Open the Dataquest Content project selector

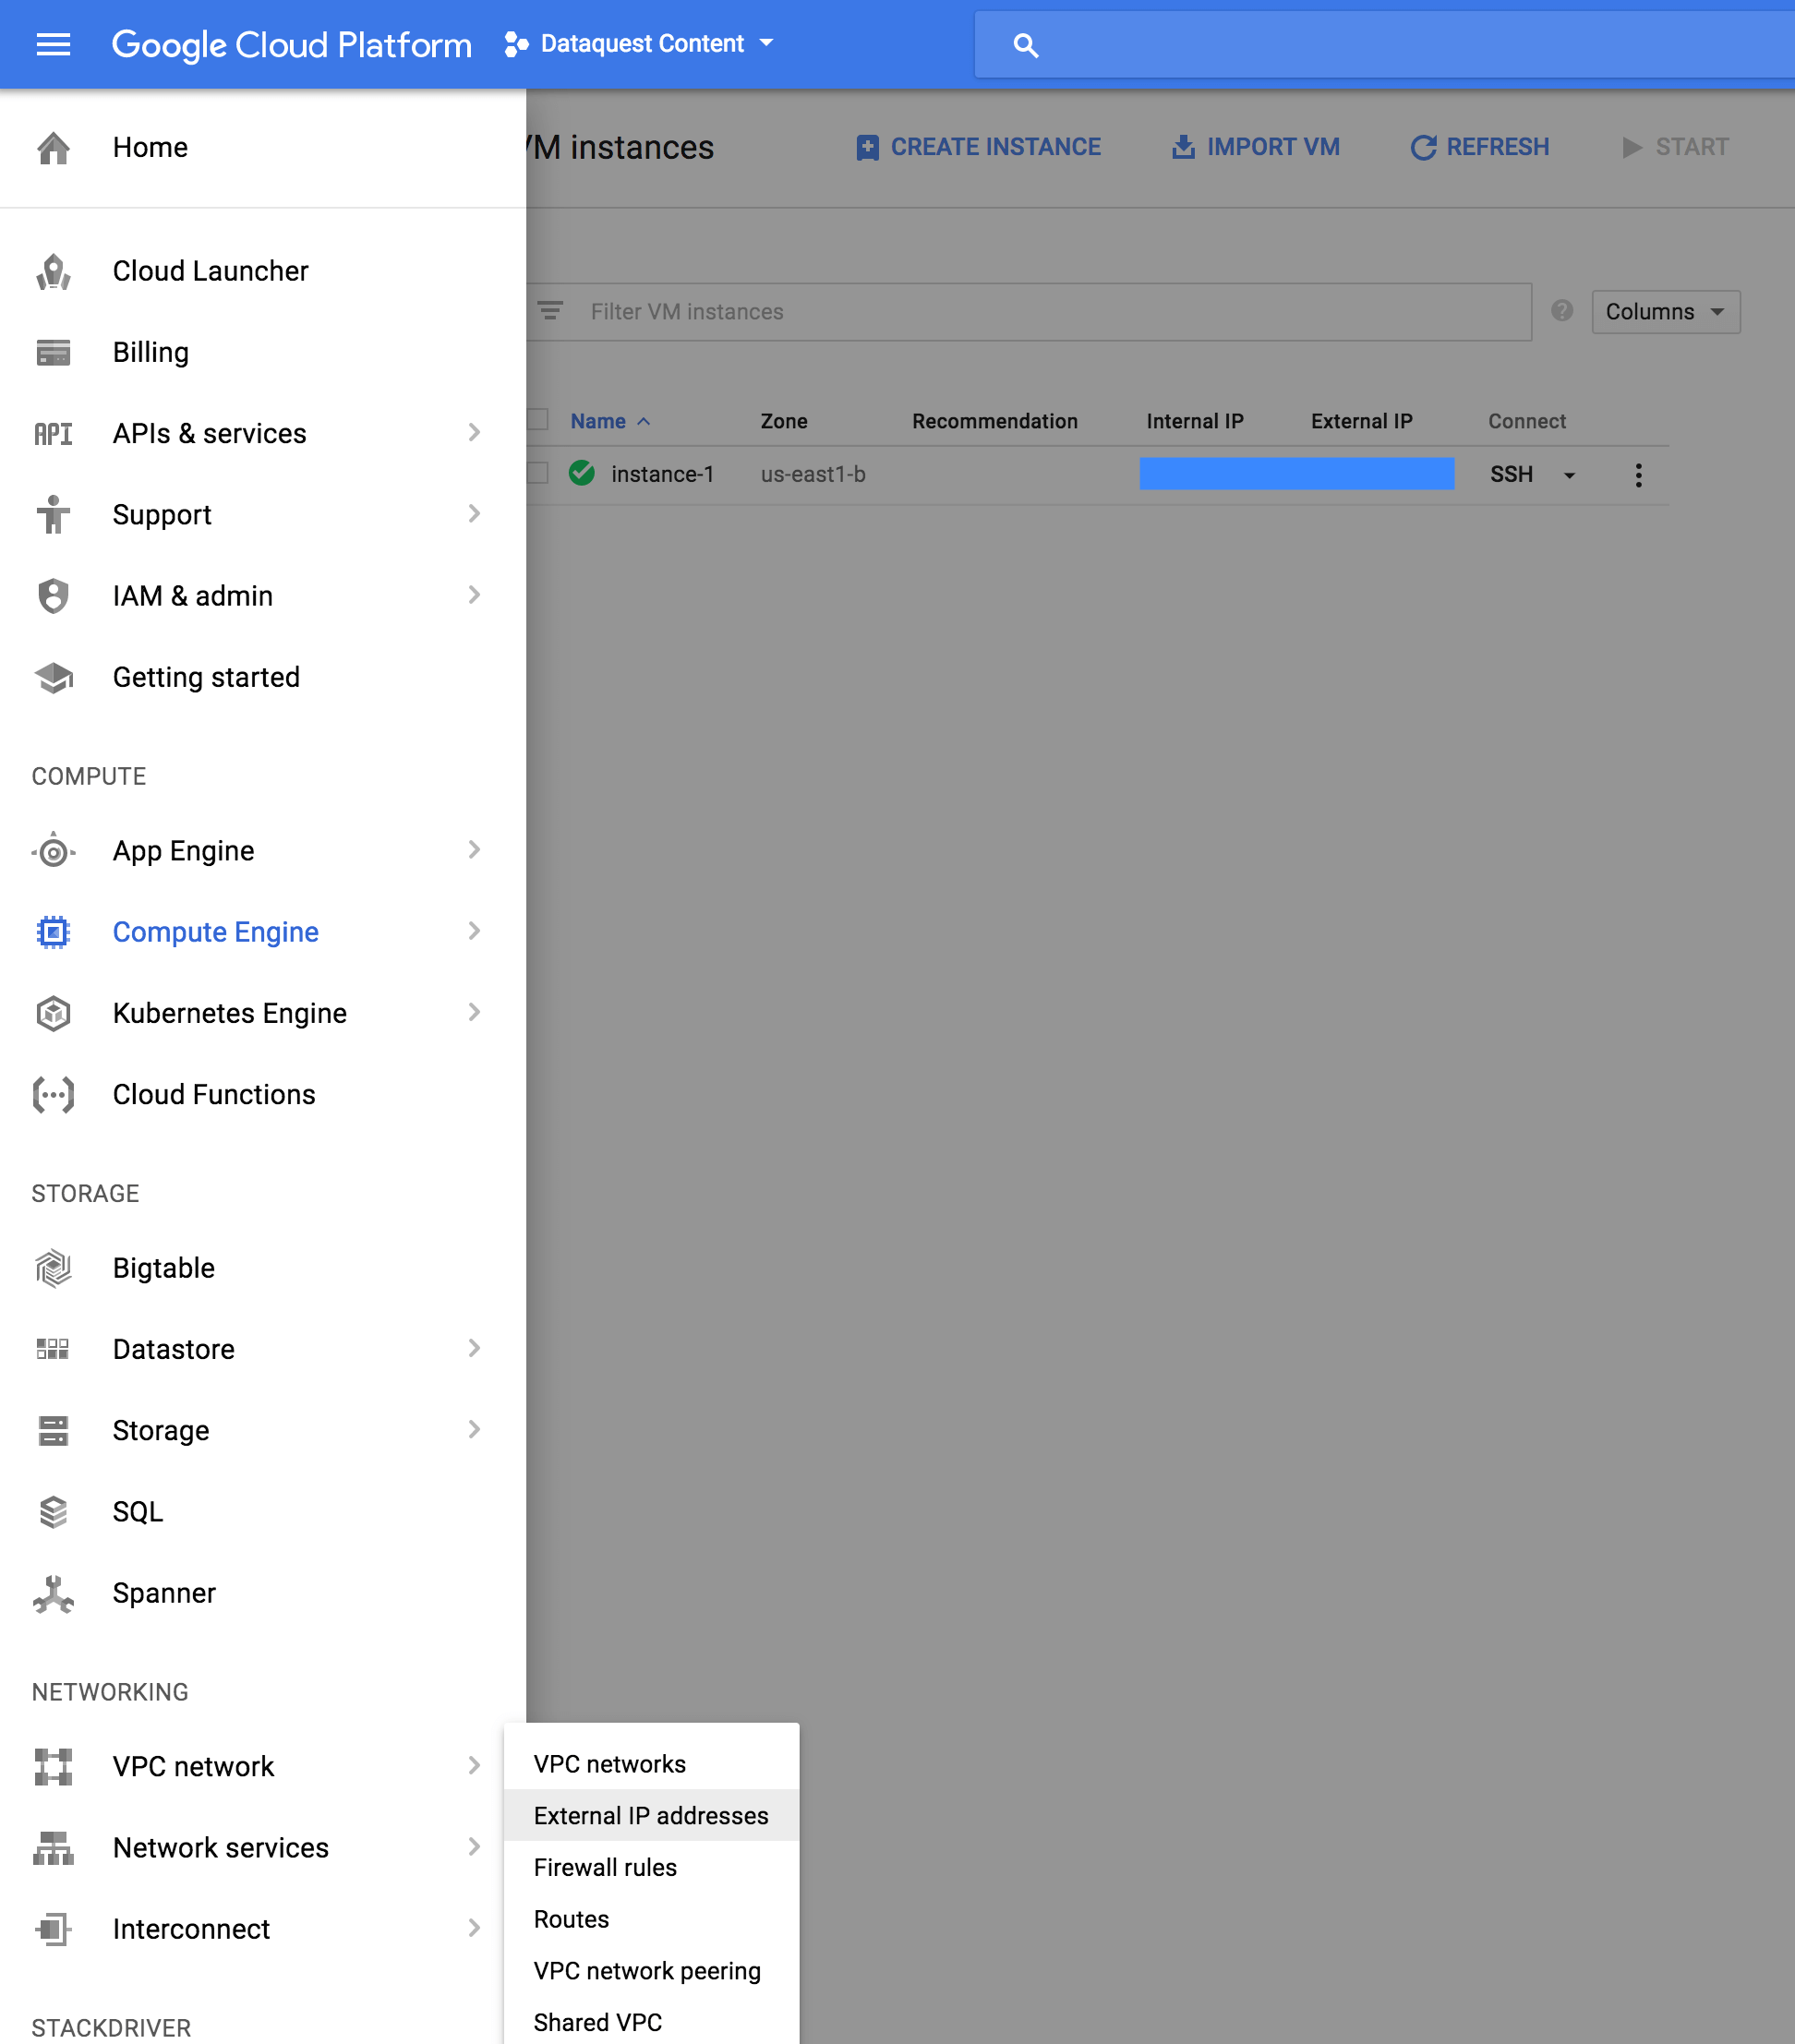tap(640, 44)
